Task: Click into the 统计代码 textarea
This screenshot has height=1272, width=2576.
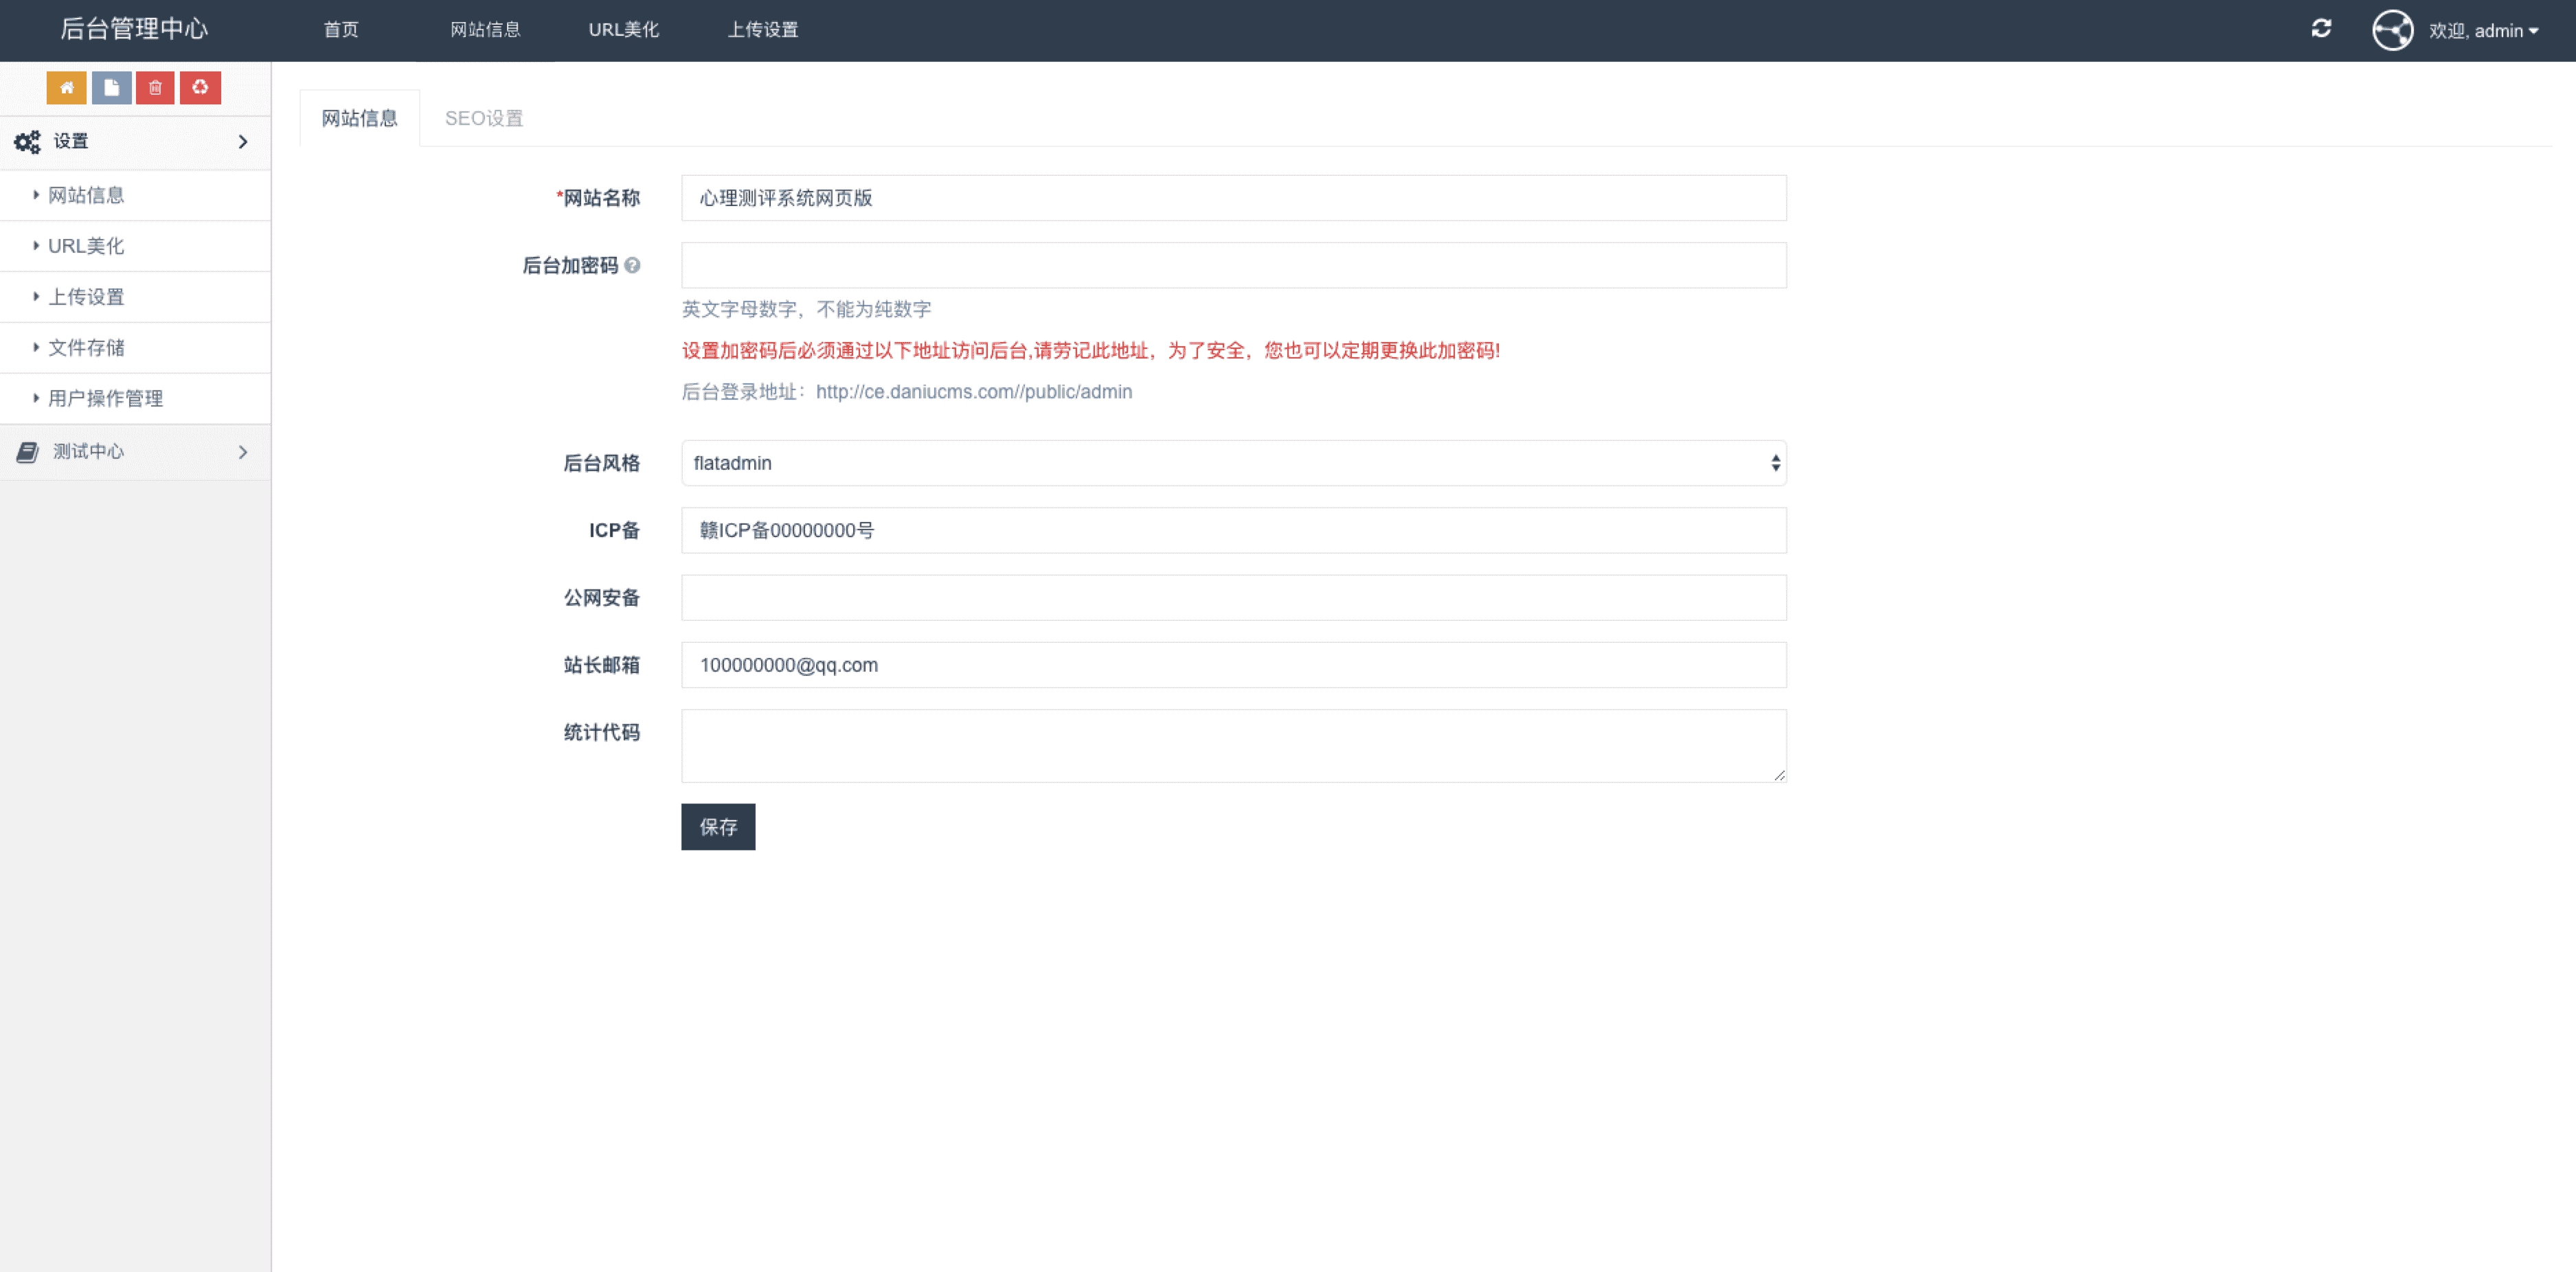Action: coord(1233,746)
